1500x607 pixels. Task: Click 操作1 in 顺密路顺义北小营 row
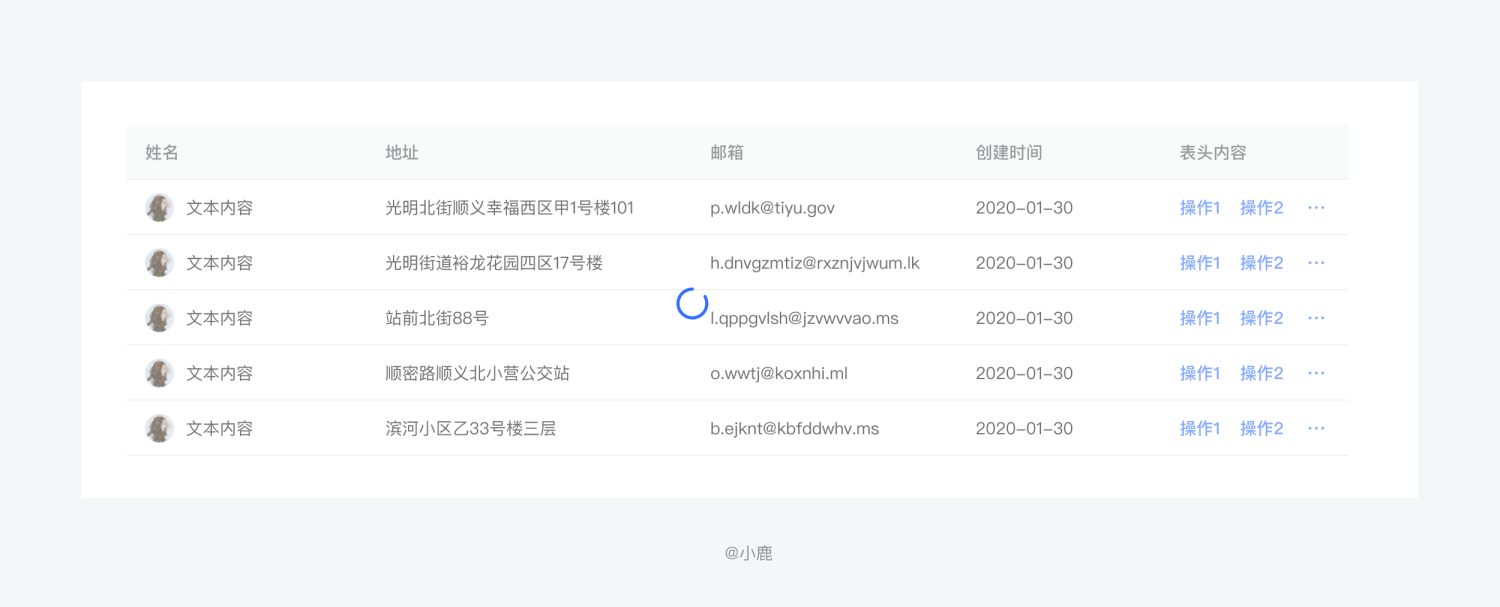click(1200, 373)
